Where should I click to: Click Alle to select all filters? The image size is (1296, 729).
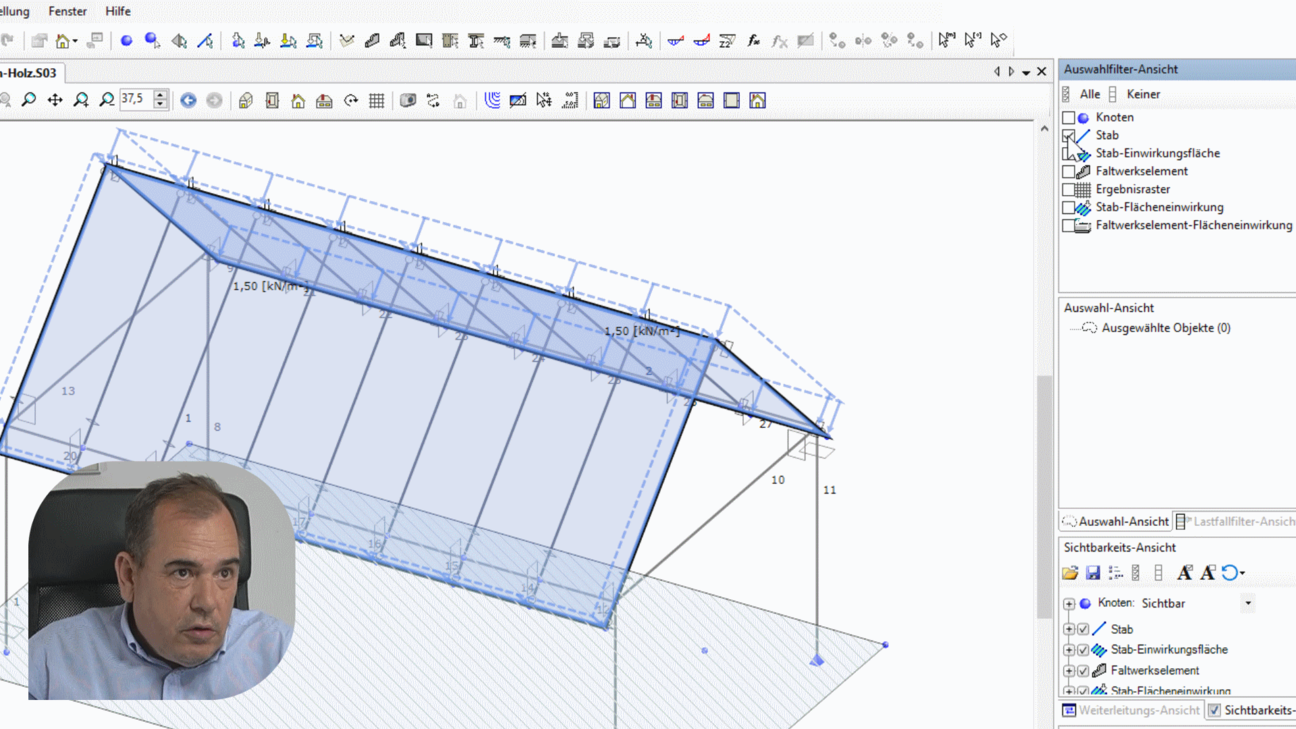click(1089, 94)
